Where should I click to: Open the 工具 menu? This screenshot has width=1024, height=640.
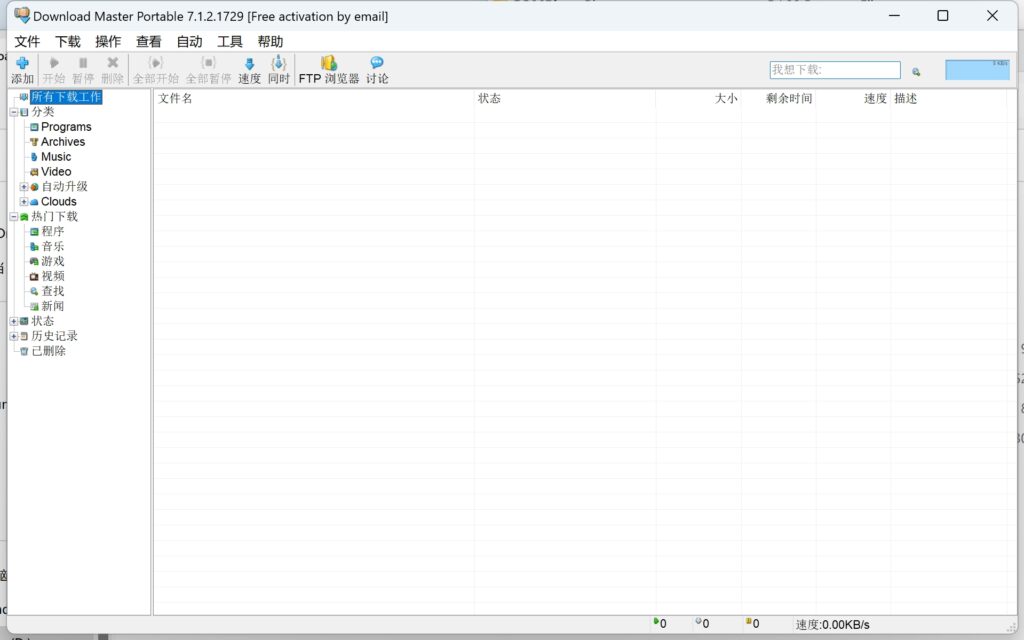tap(230, 42)
